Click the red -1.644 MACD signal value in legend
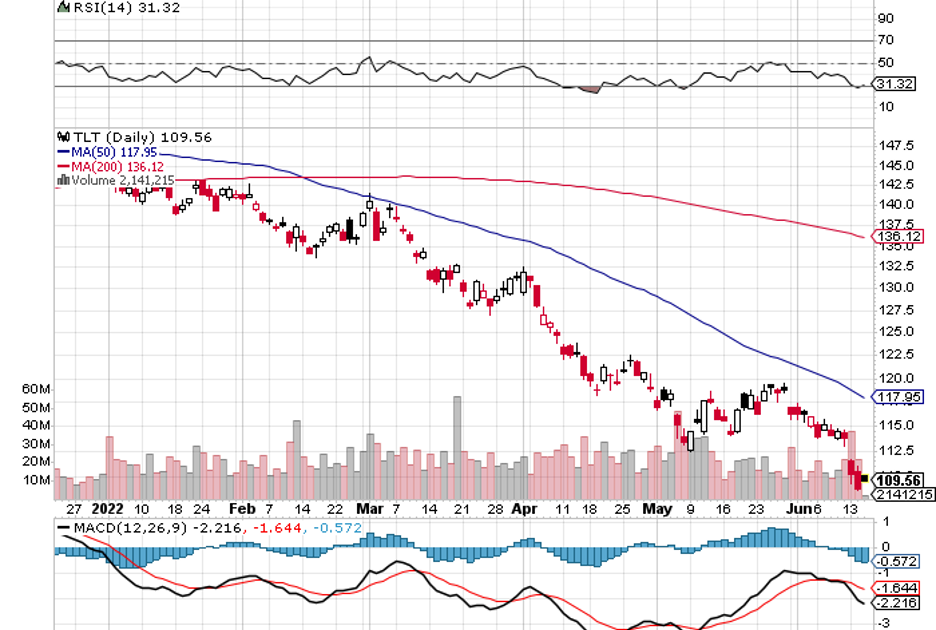 click(x=277, y=528)
